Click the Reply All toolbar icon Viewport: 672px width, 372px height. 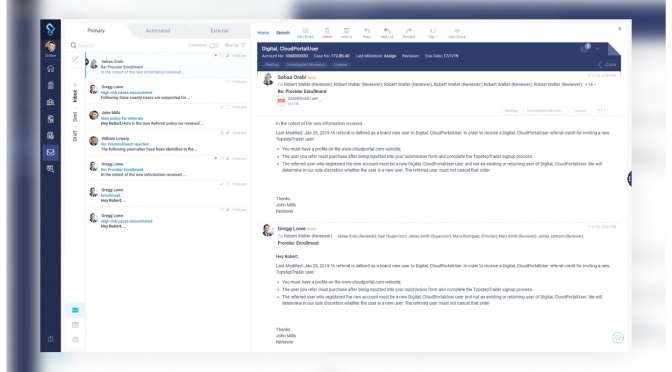tap(387, 33)
